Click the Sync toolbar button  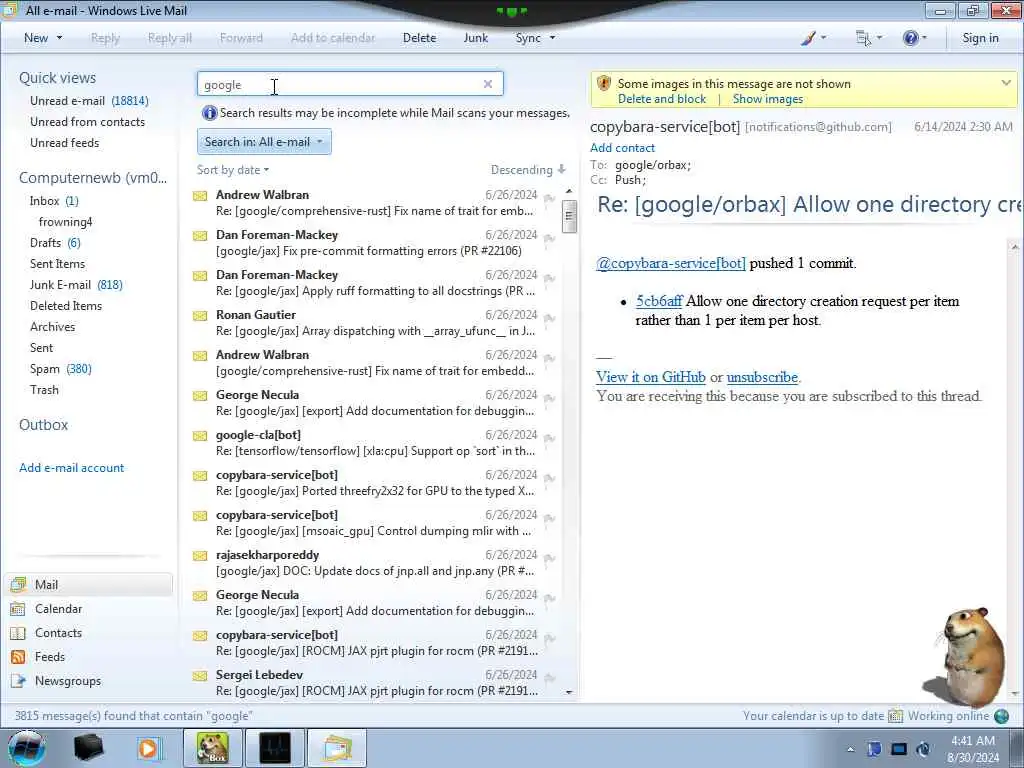point(528,38)
